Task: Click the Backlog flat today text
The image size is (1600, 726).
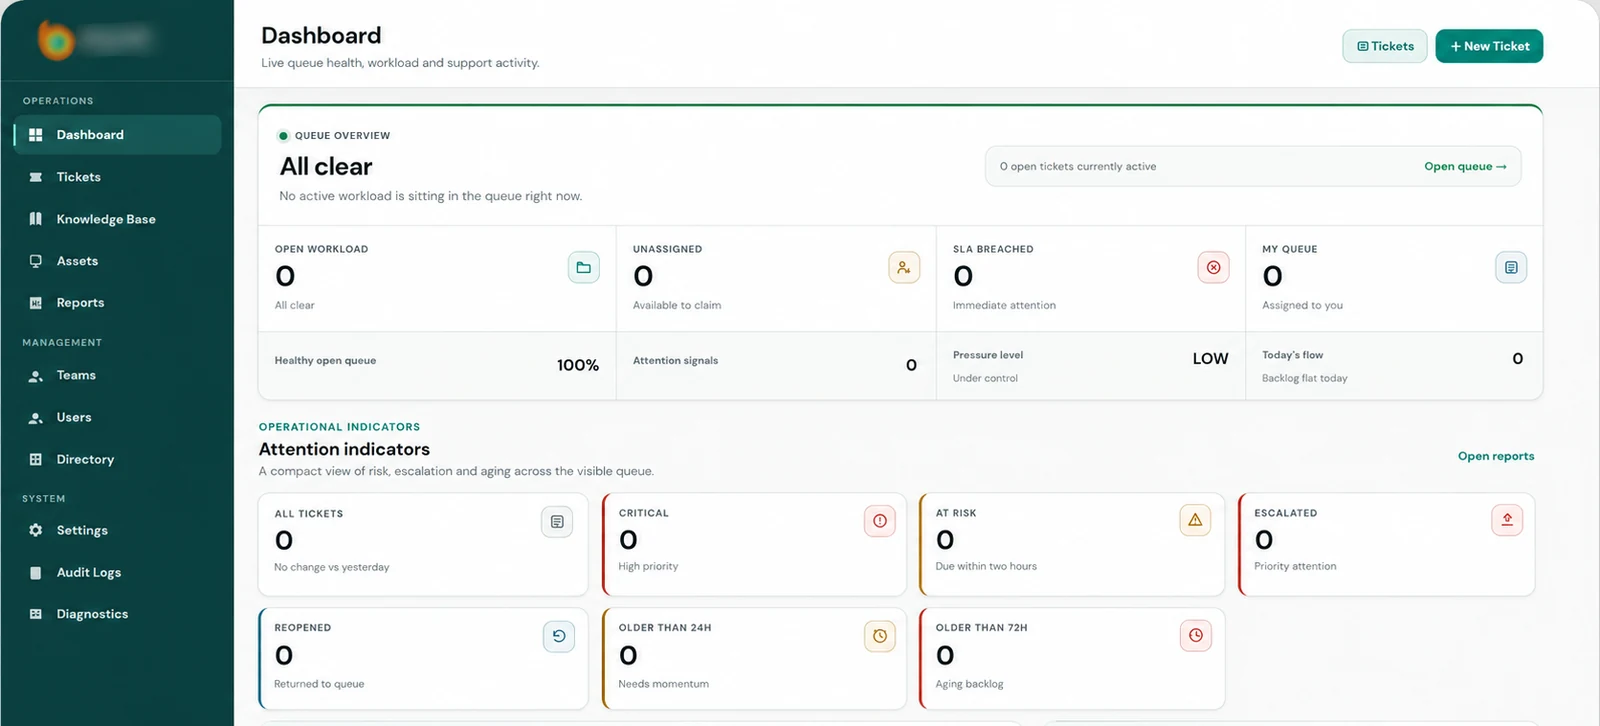Action: [x=1304, y=379]
